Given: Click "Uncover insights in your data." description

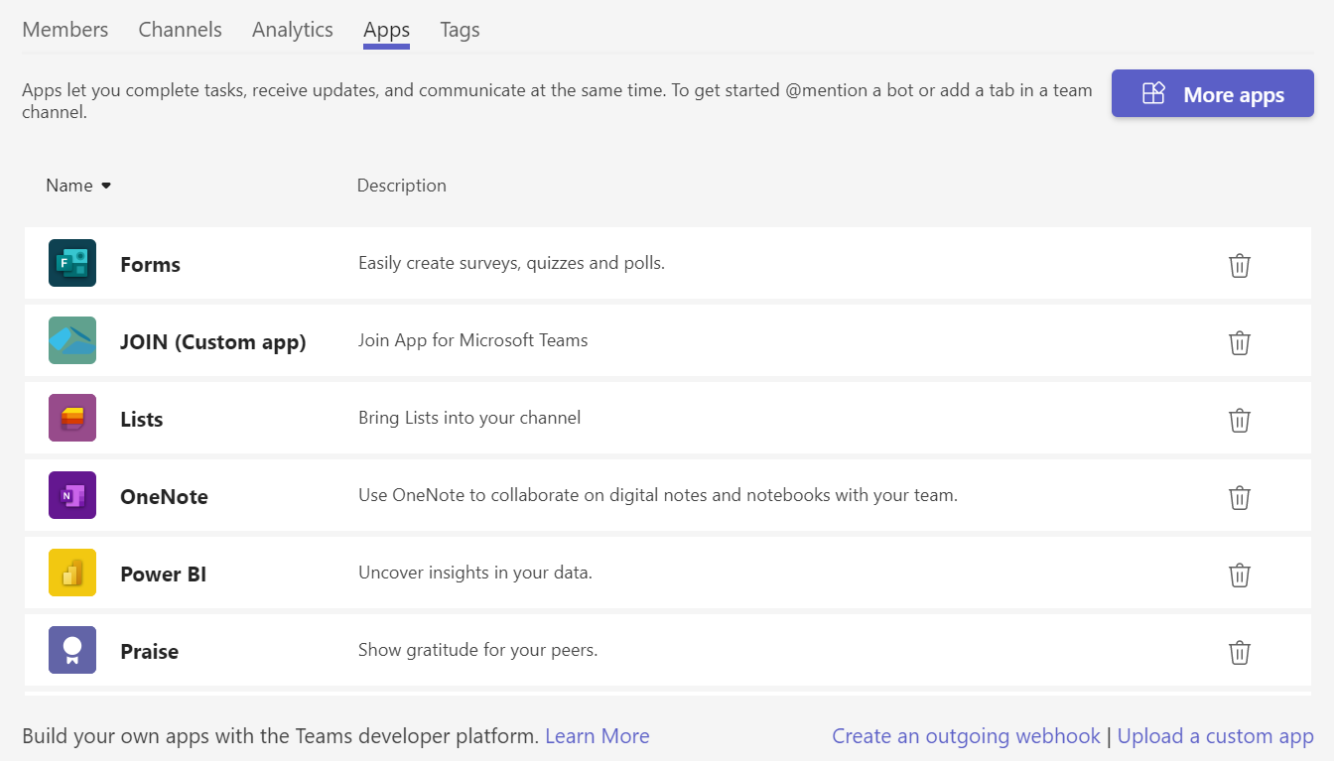Looking at the screenshot, I should pyautogui.click(x=475, y=573).
